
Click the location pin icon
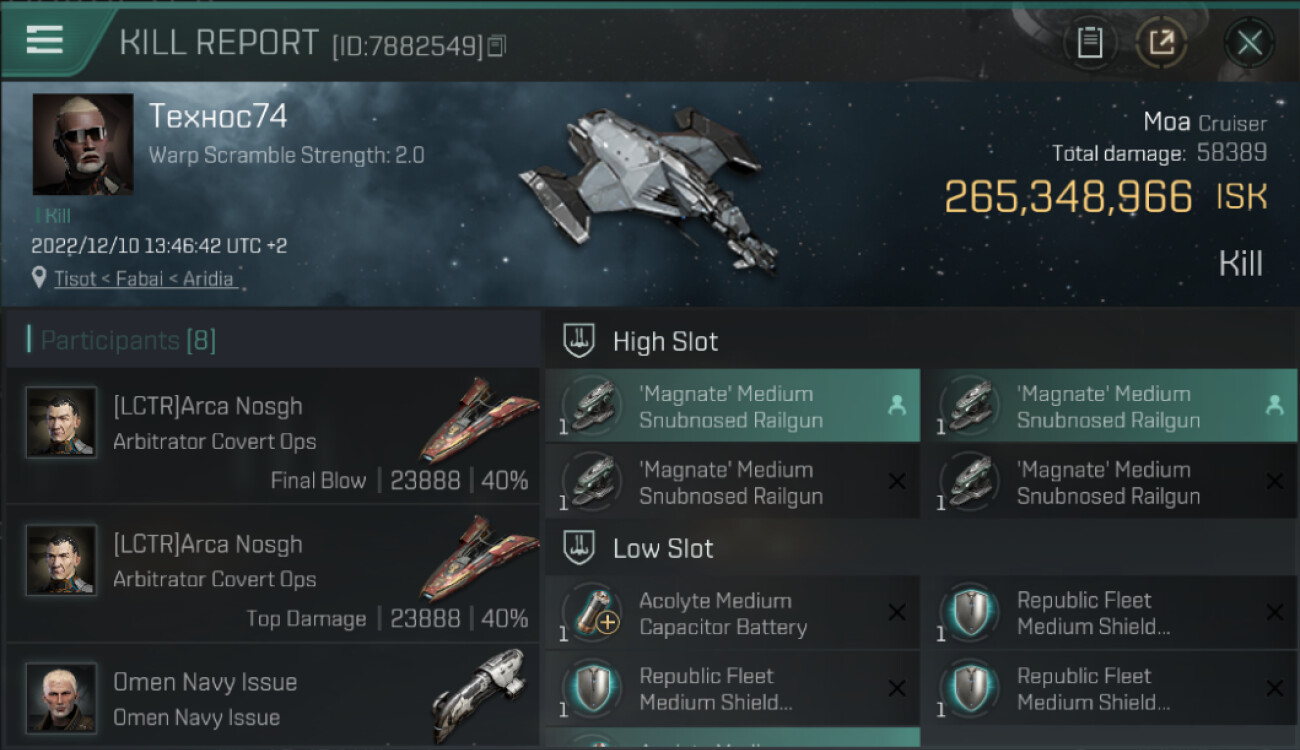39,278
